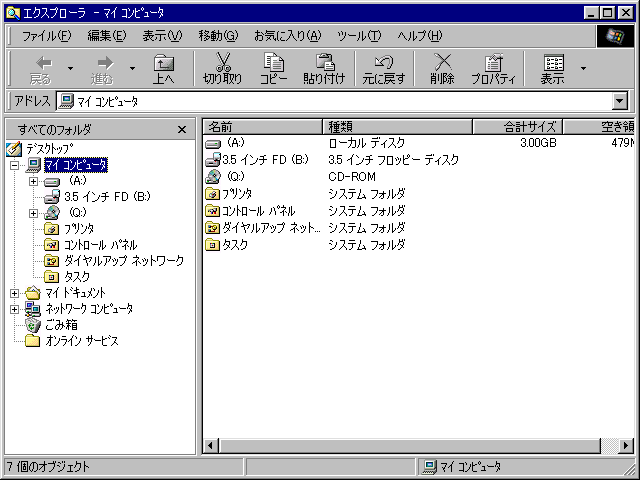Viewport: 640px width, 480px height.
Task: Sort by 合計サイズ column header
Action: (x=518, y=127)
